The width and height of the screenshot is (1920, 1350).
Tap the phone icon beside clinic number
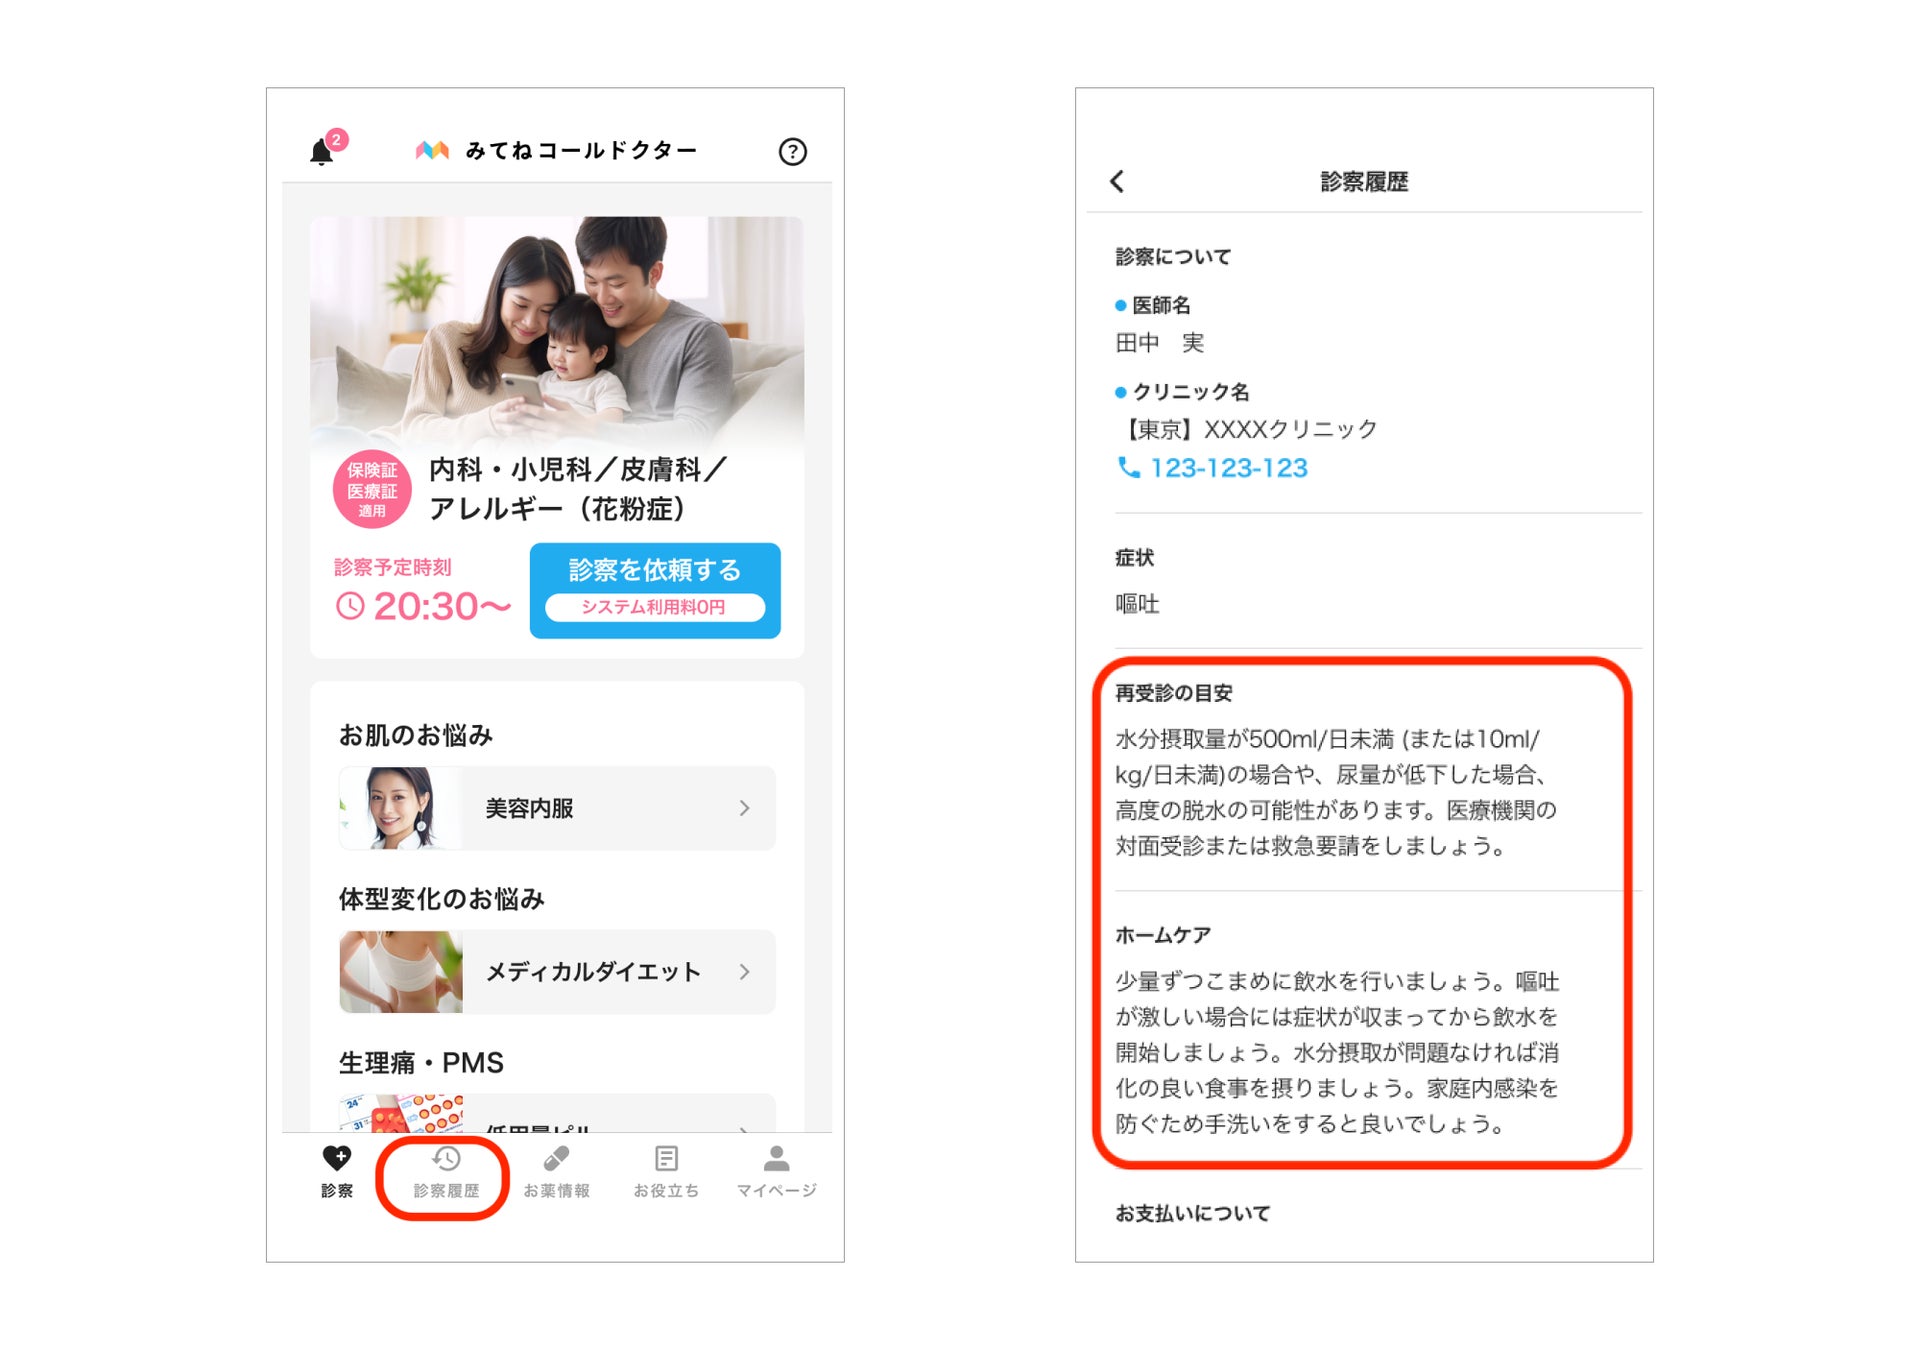point(1128,468)
